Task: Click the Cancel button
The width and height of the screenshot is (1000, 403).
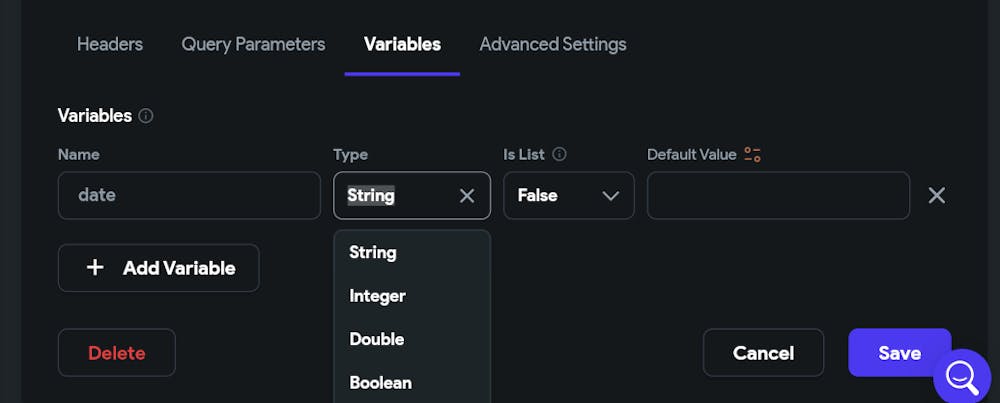Action: tap(763, 353)
